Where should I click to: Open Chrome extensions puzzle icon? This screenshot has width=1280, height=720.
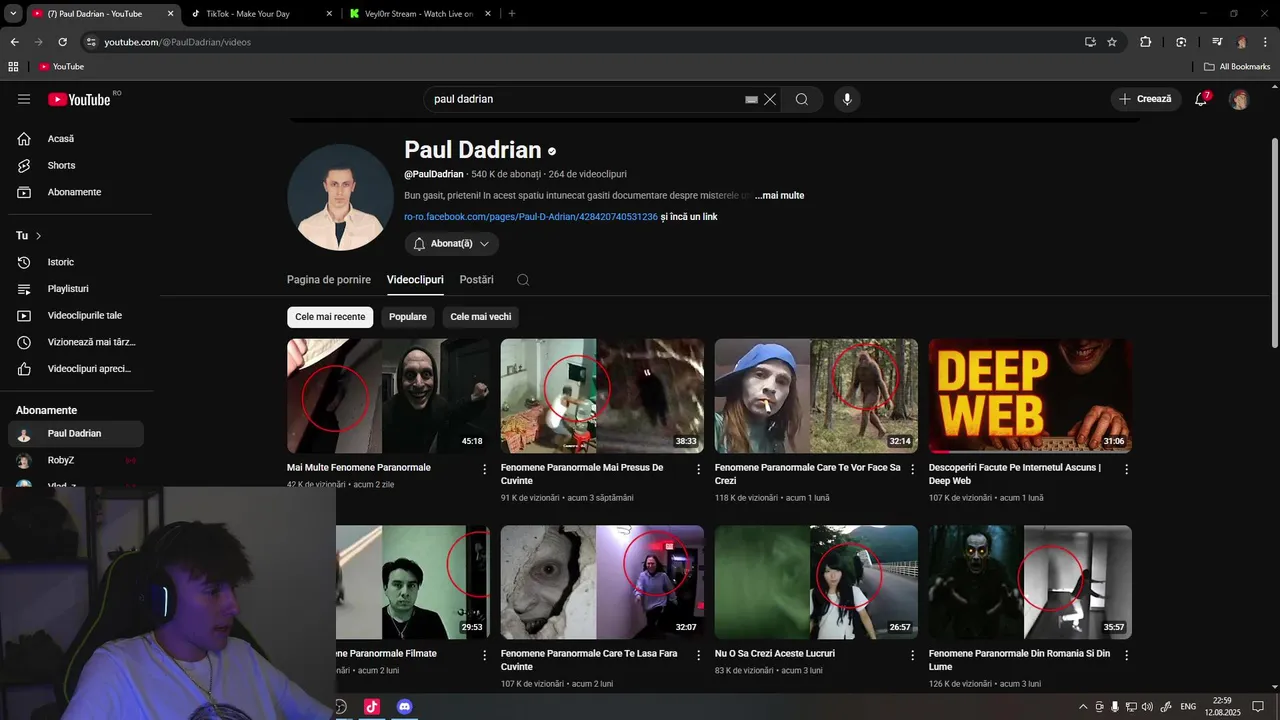tap(1146, 42)
